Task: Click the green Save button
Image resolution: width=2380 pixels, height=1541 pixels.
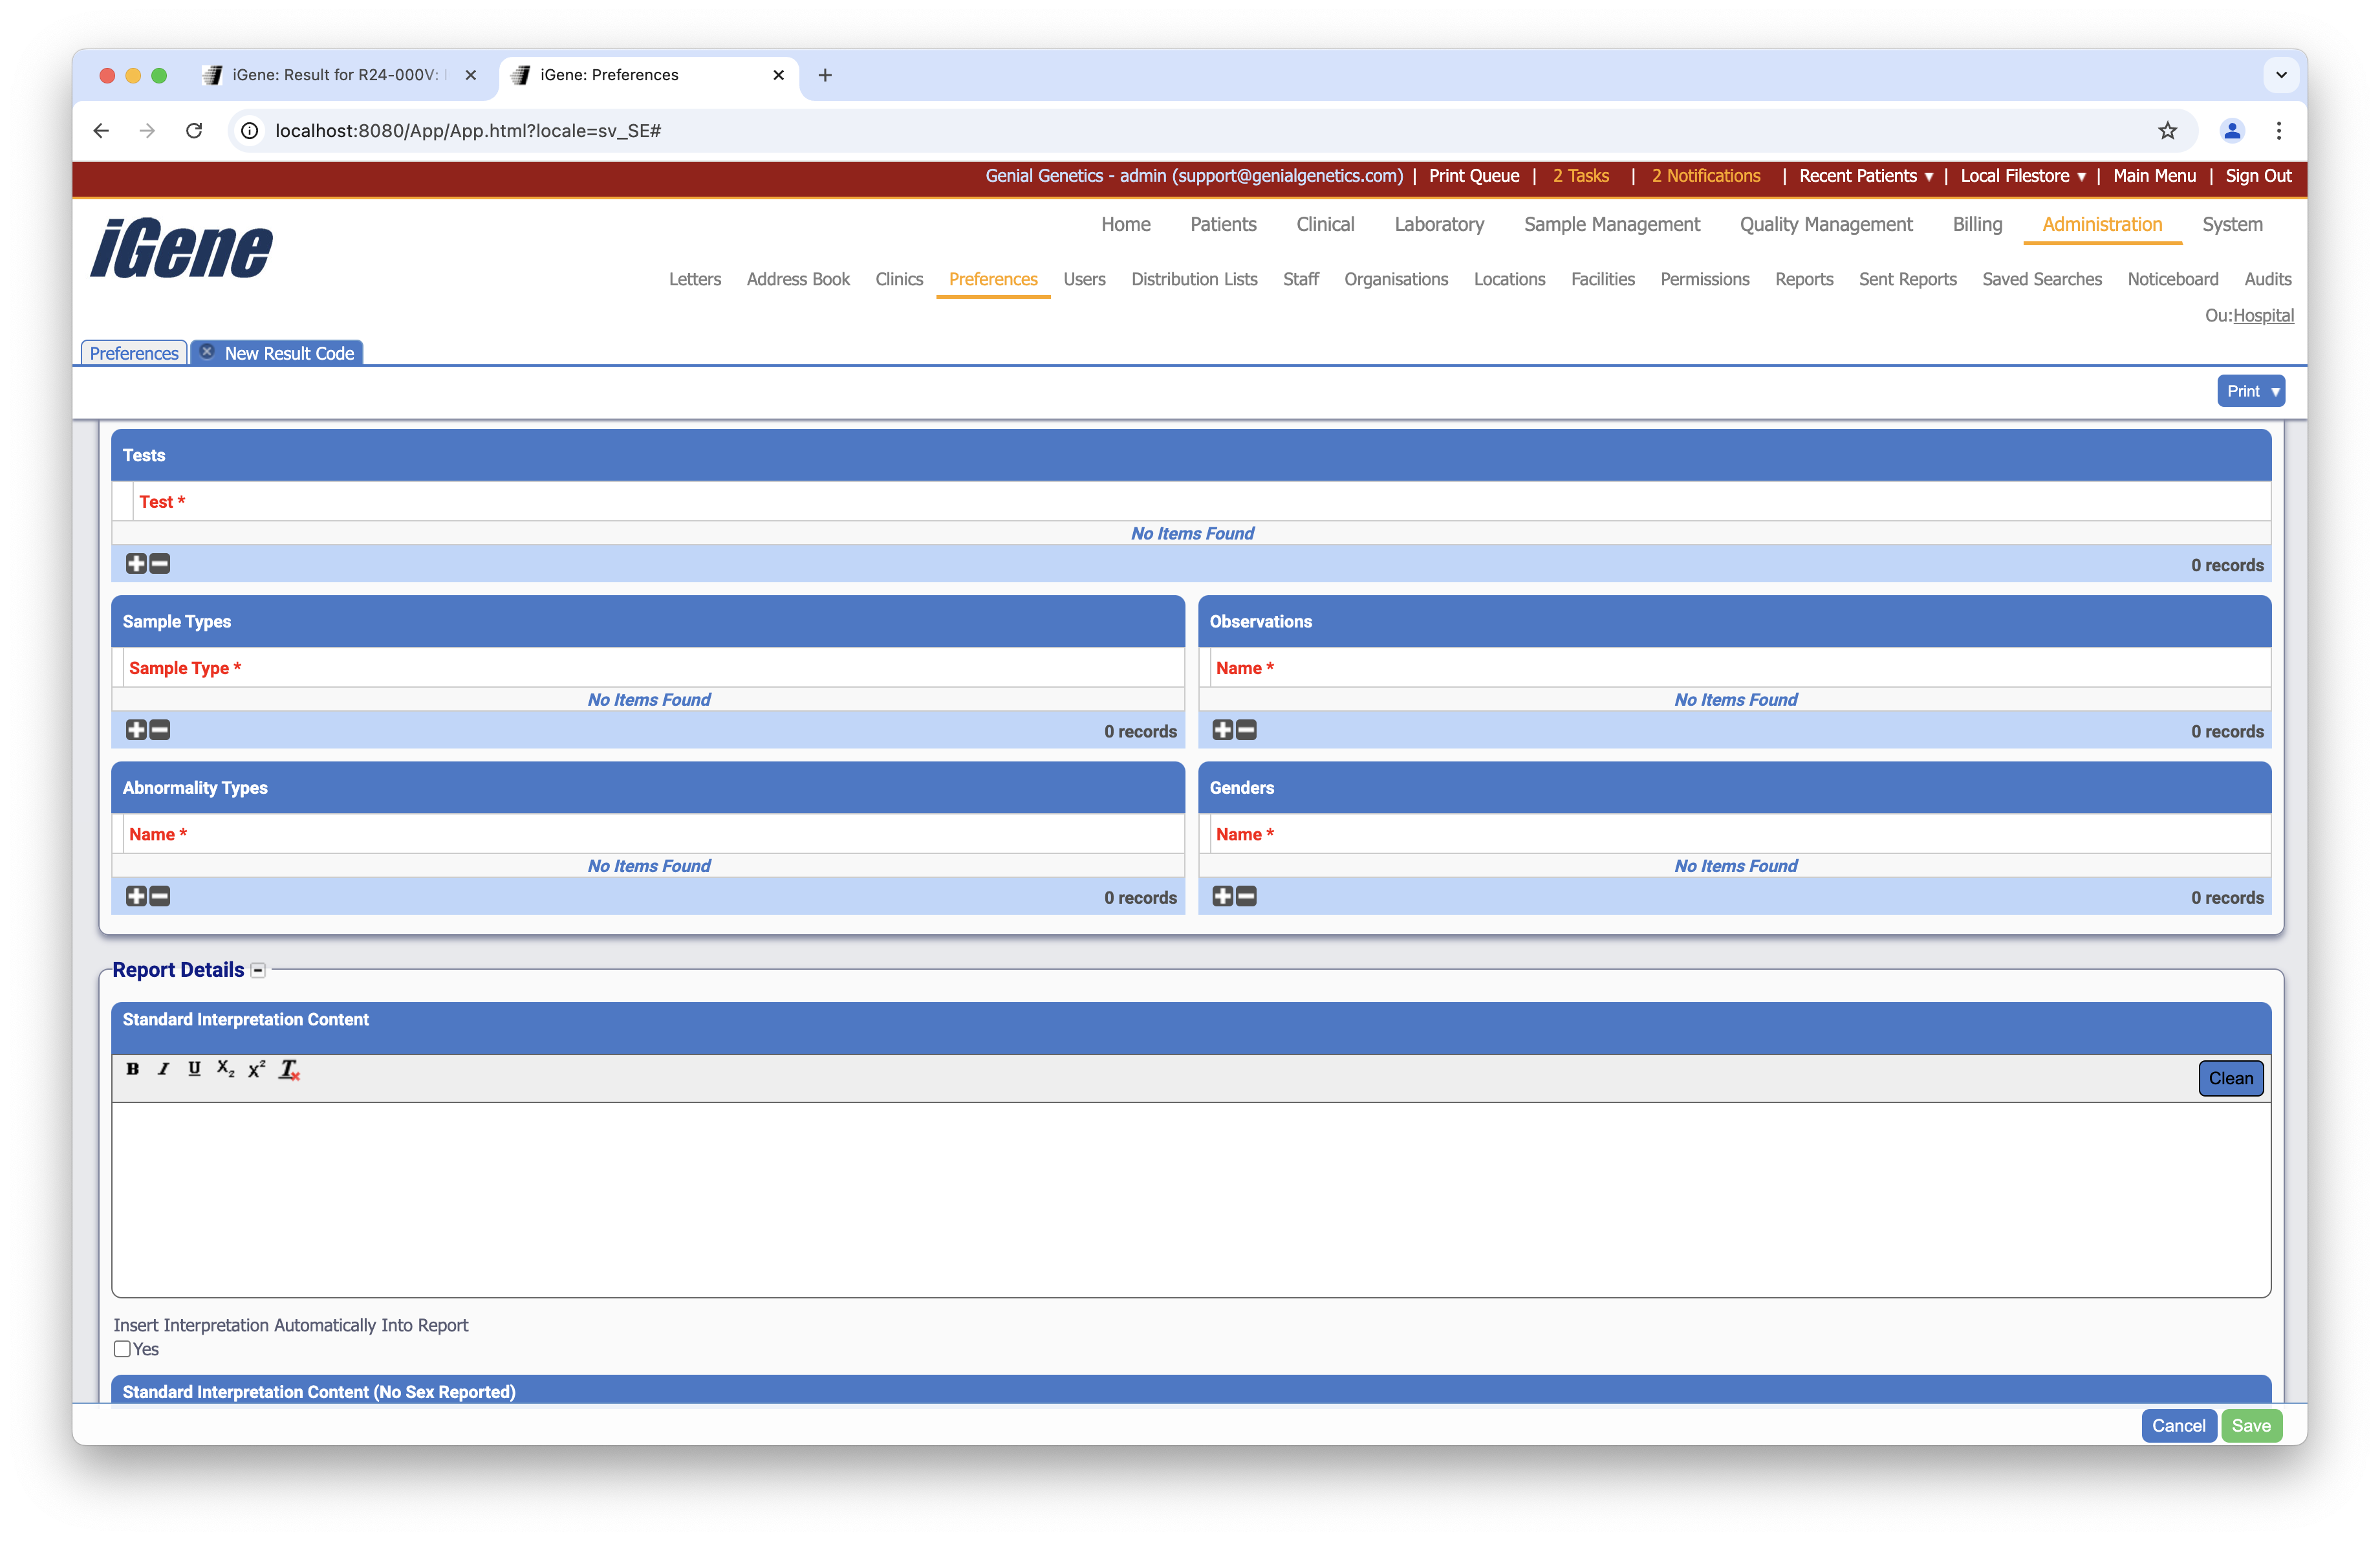Action: point(2251,1426)
